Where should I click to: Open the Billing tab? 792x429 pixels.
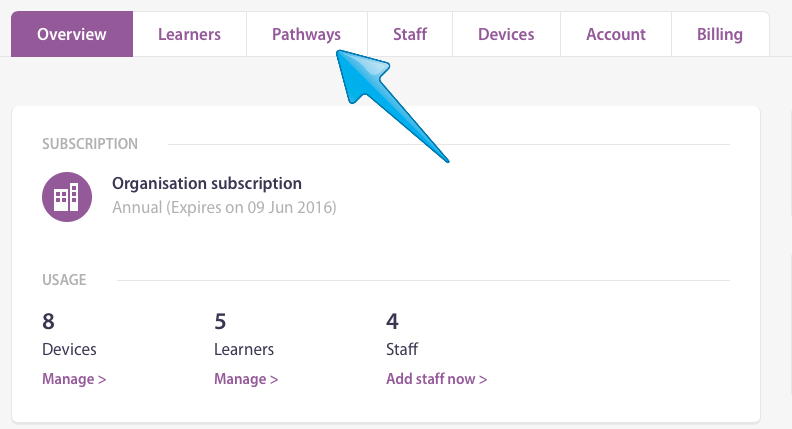click(x=720, y=35)
